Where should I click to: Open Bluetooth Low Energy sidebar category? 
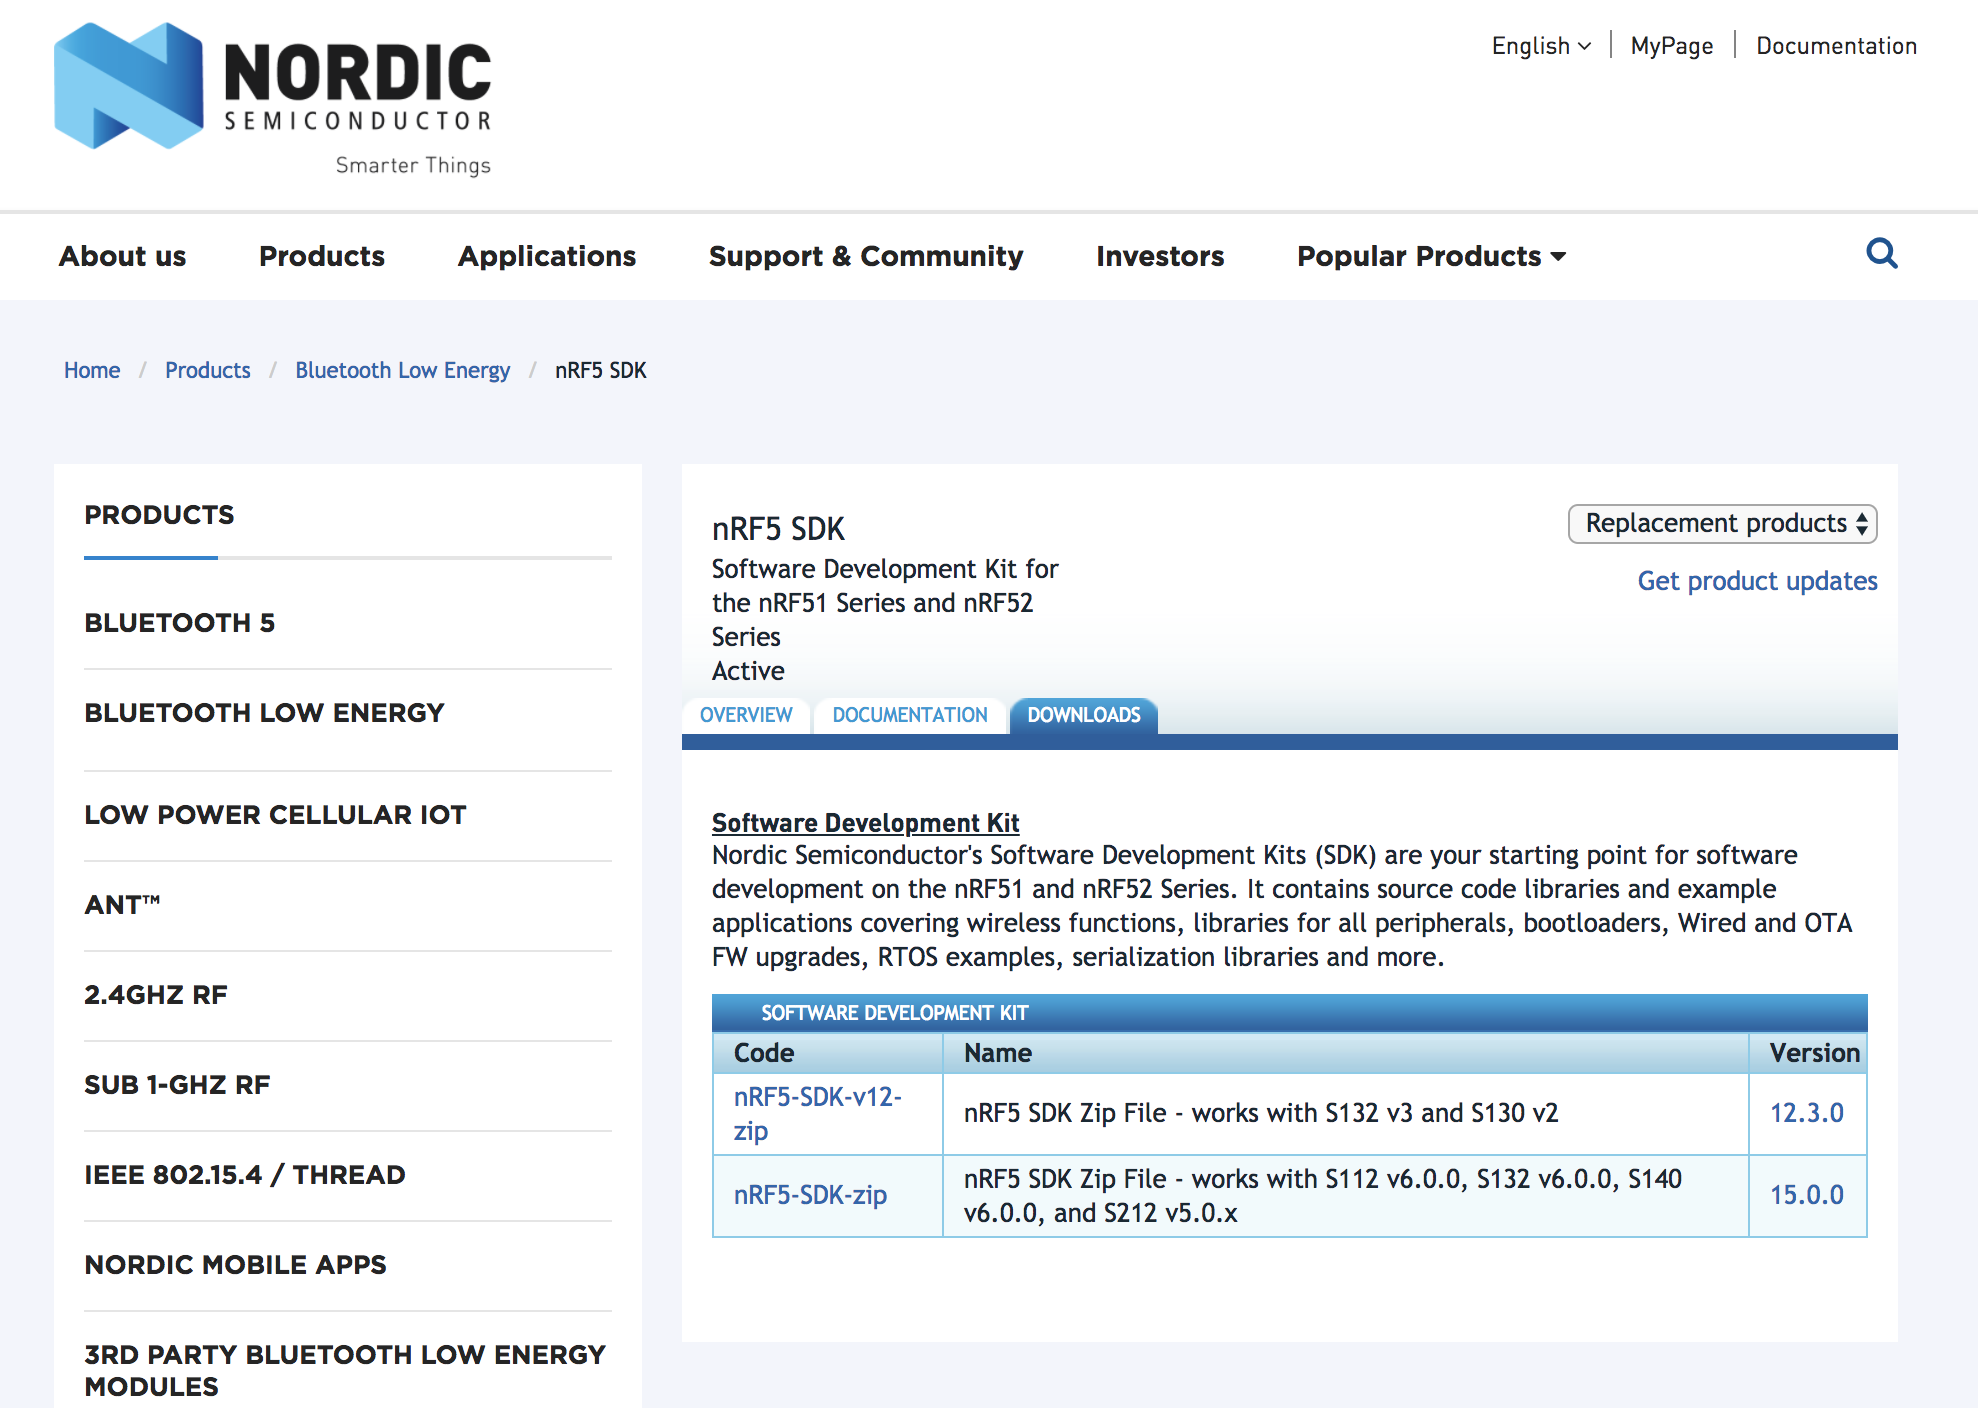264,713
